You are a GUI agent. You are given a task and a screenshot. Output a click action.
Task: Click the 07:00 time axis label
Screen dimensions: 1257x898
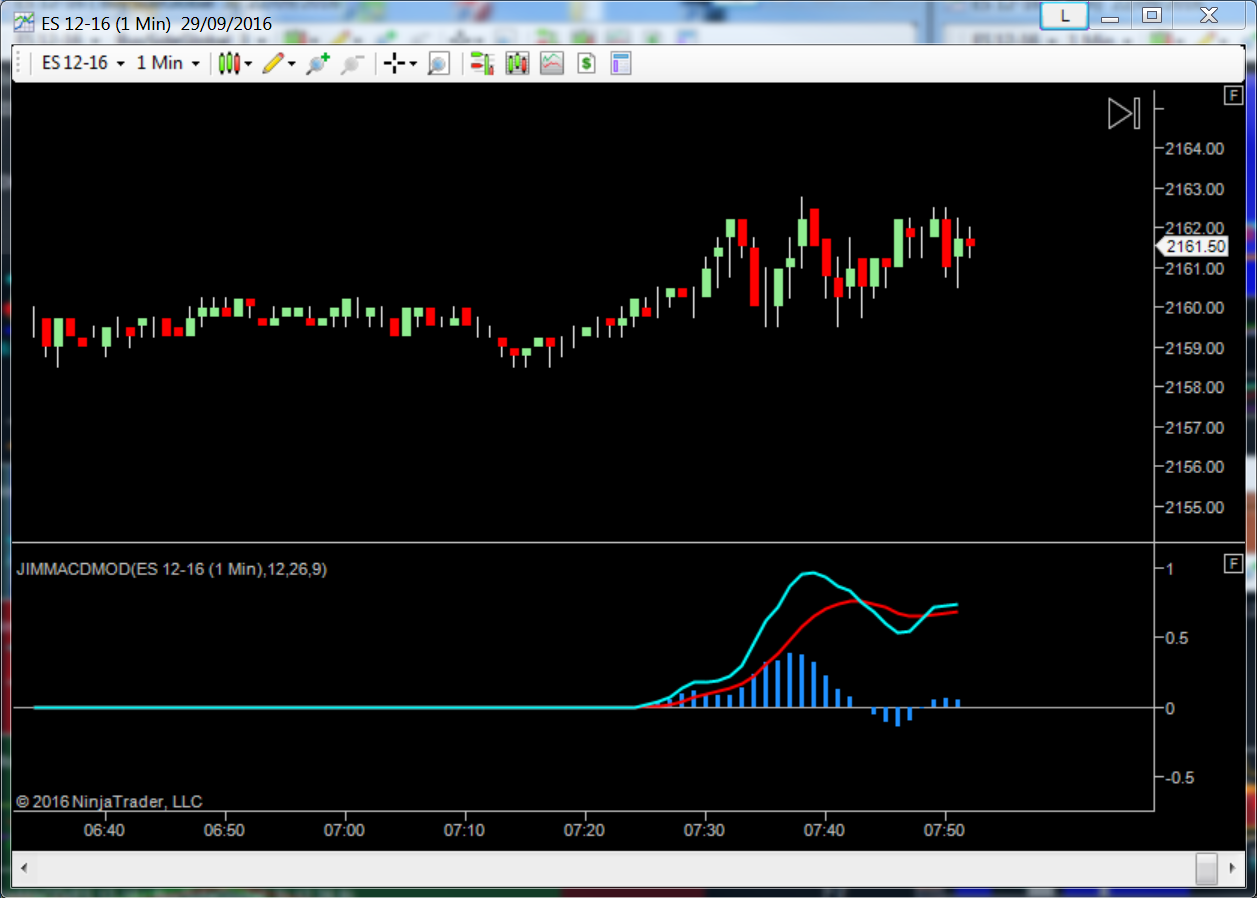(344, 830)
